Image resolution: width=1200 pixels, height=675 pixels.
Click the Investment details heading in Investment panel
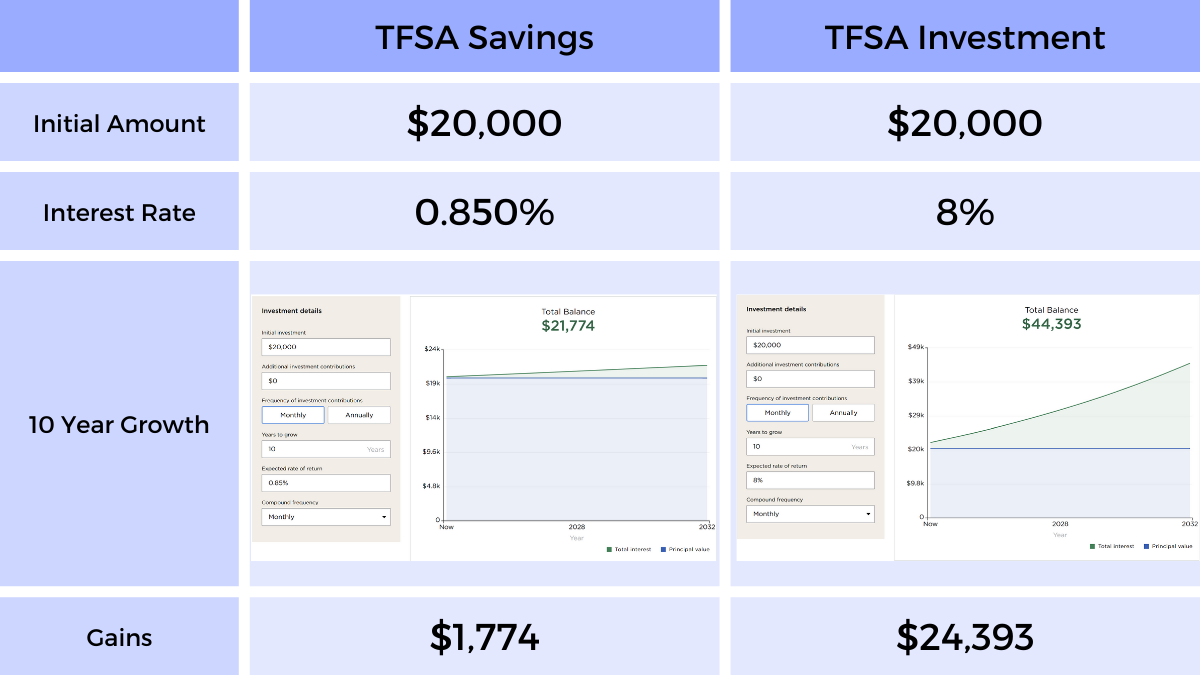coord(778,309)
